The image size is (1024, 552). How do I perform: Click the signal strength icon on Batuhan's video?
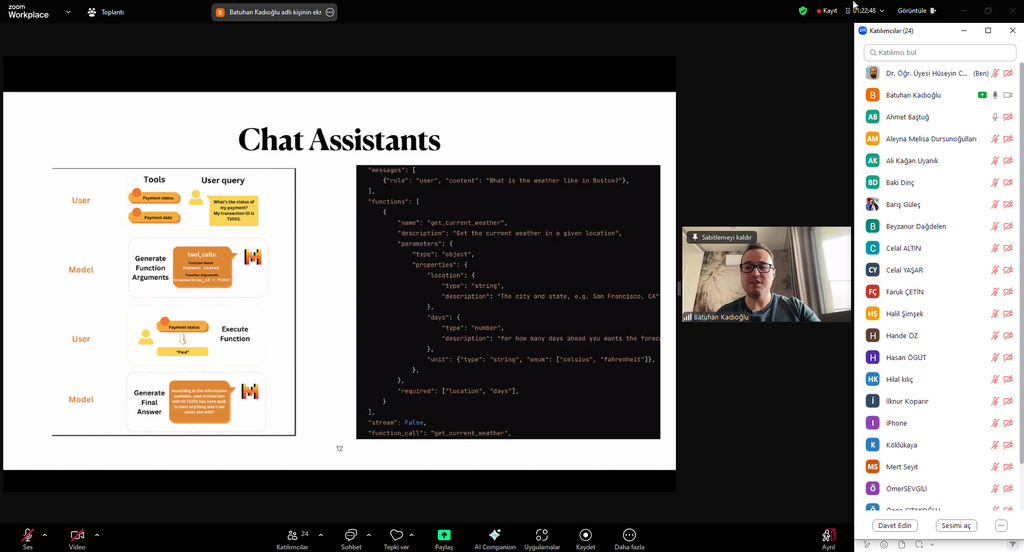tap(687, 317)
